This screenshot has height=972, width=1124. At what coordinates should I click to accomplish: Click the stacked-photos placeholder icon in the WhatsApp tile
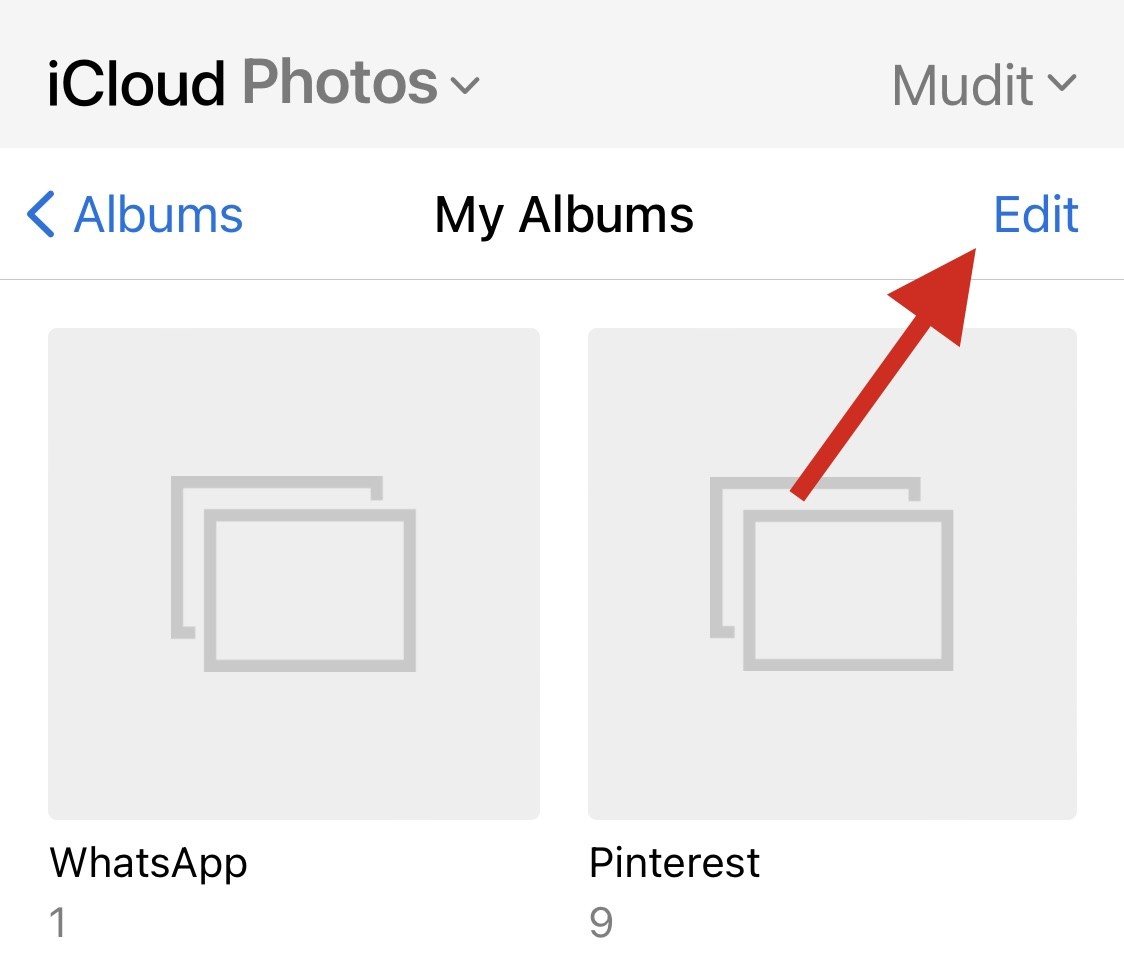click(294, 573)
